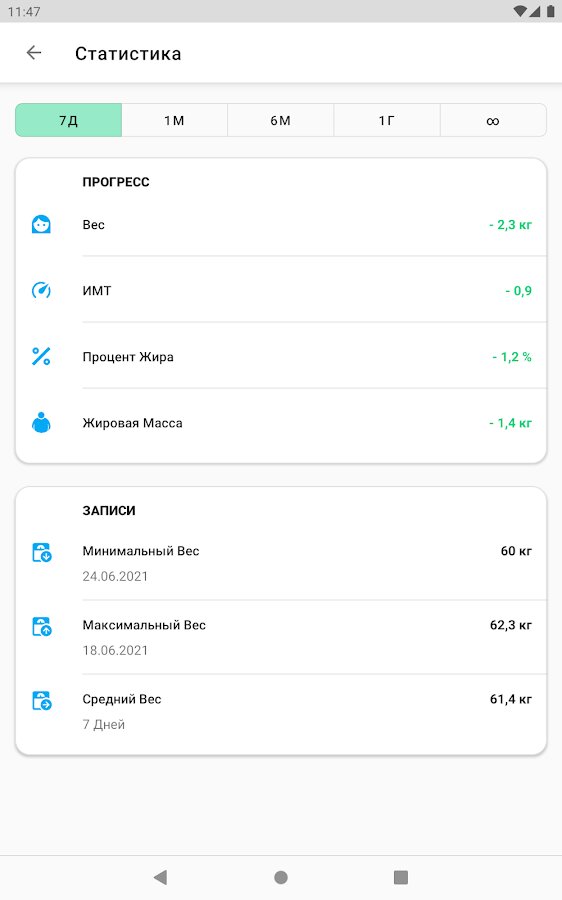Switch to the 6М period tab
This screenshot has width=562, height=900.
(281, 120)
